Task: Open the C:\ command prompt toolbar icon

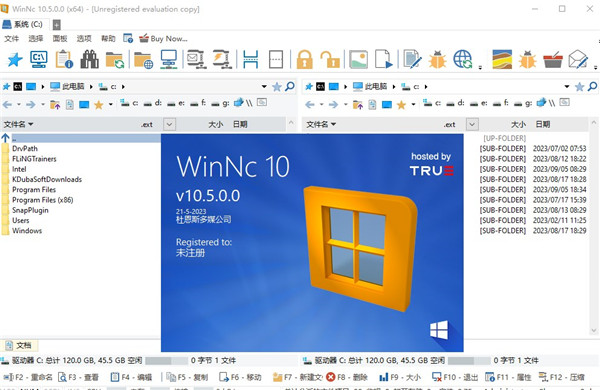Action: coord(39,59)
